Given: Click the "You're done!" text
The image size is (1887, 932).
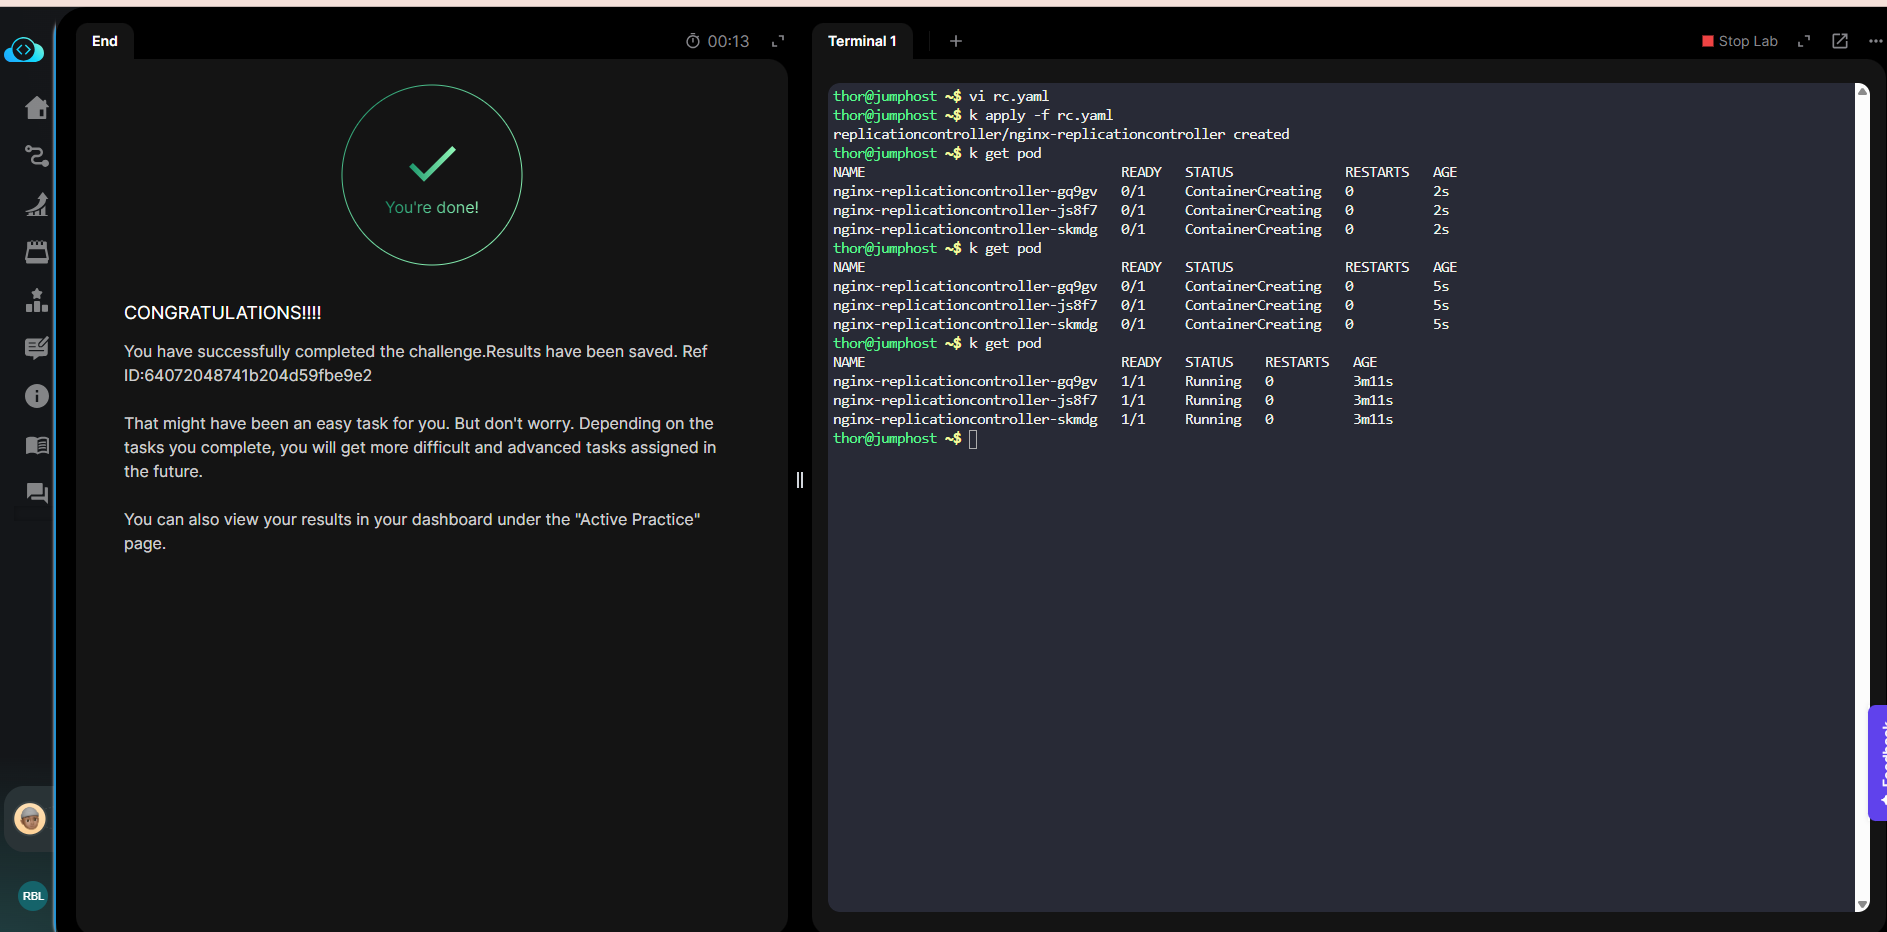Looking at the screenshot, I should pyautogui.click(x=432, y=208).
